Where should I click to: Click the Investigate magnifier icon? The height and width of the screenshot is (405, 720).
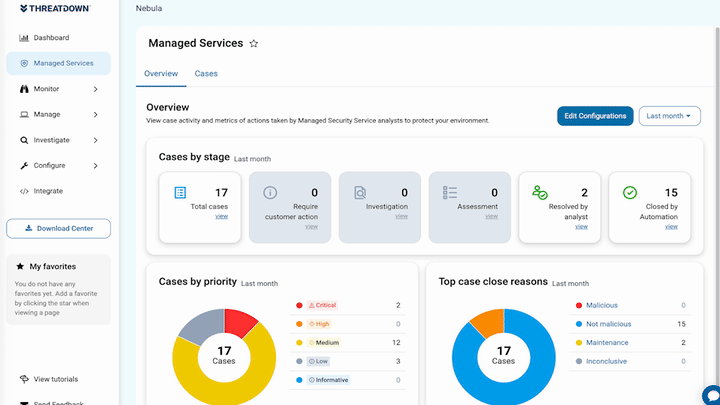pyautogui.click(x=24, y=140)
